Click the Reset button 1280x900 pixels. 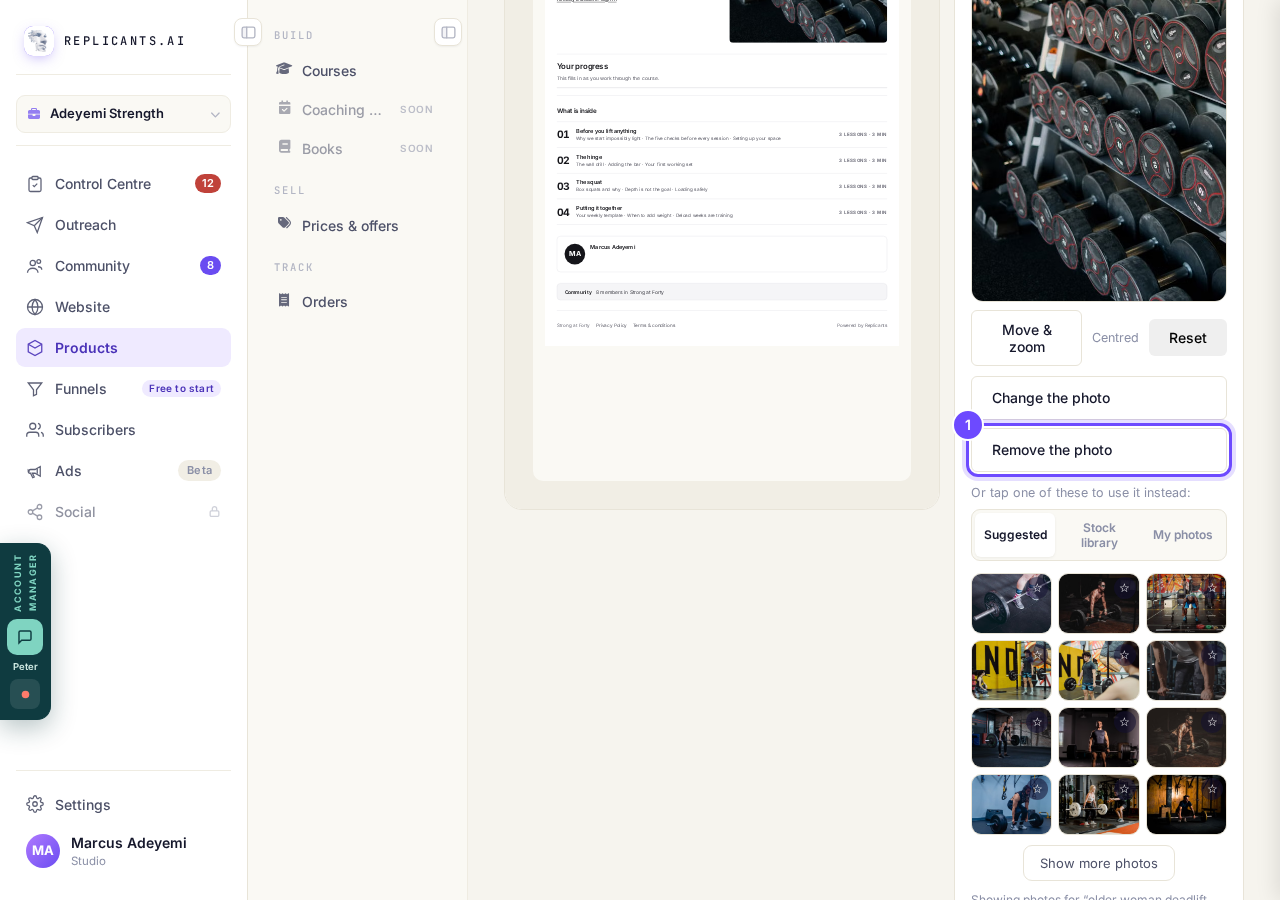[1187, 338]
